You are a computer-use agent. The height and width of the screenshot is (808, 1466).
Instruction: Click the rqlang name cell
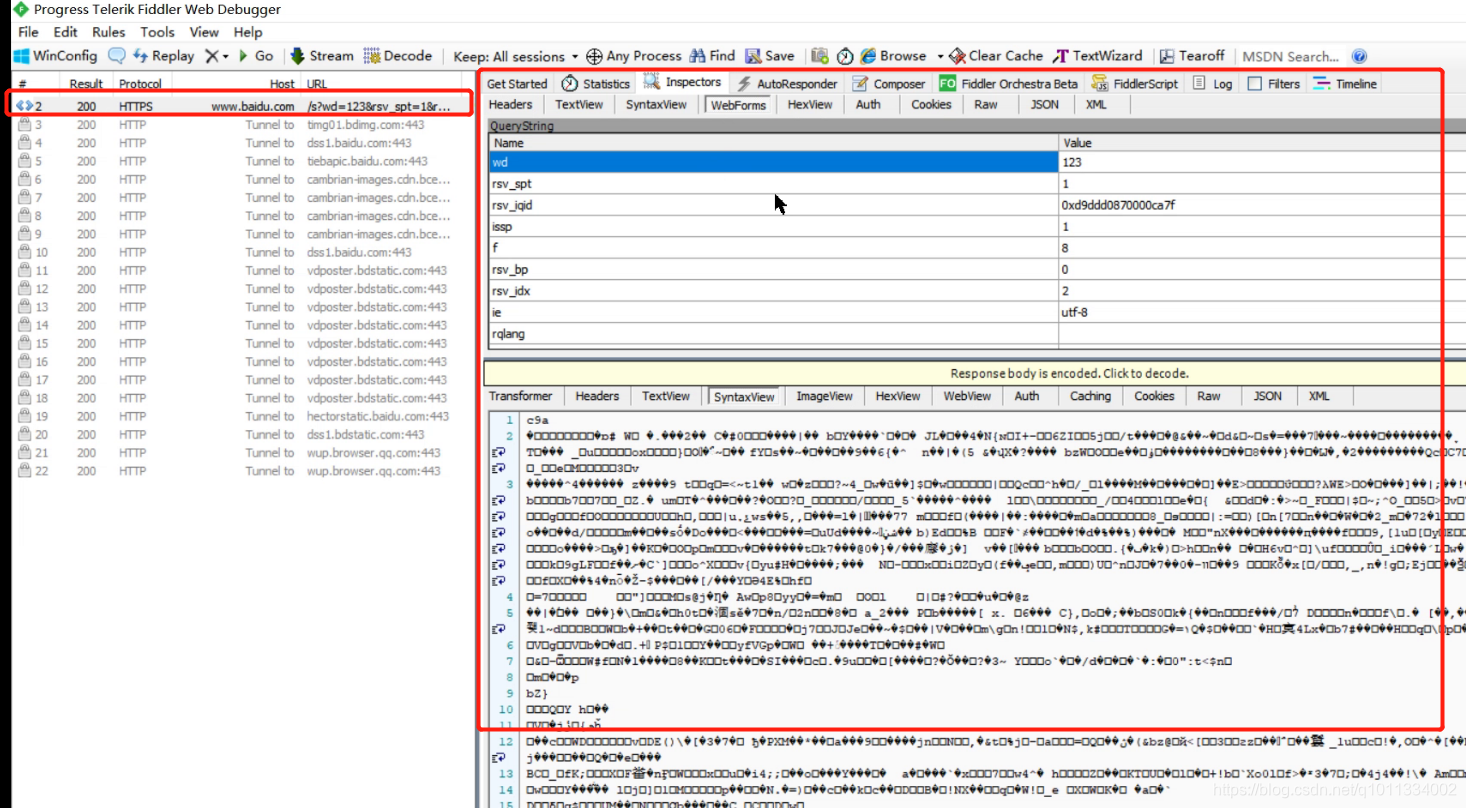click(x=772, y=334)
